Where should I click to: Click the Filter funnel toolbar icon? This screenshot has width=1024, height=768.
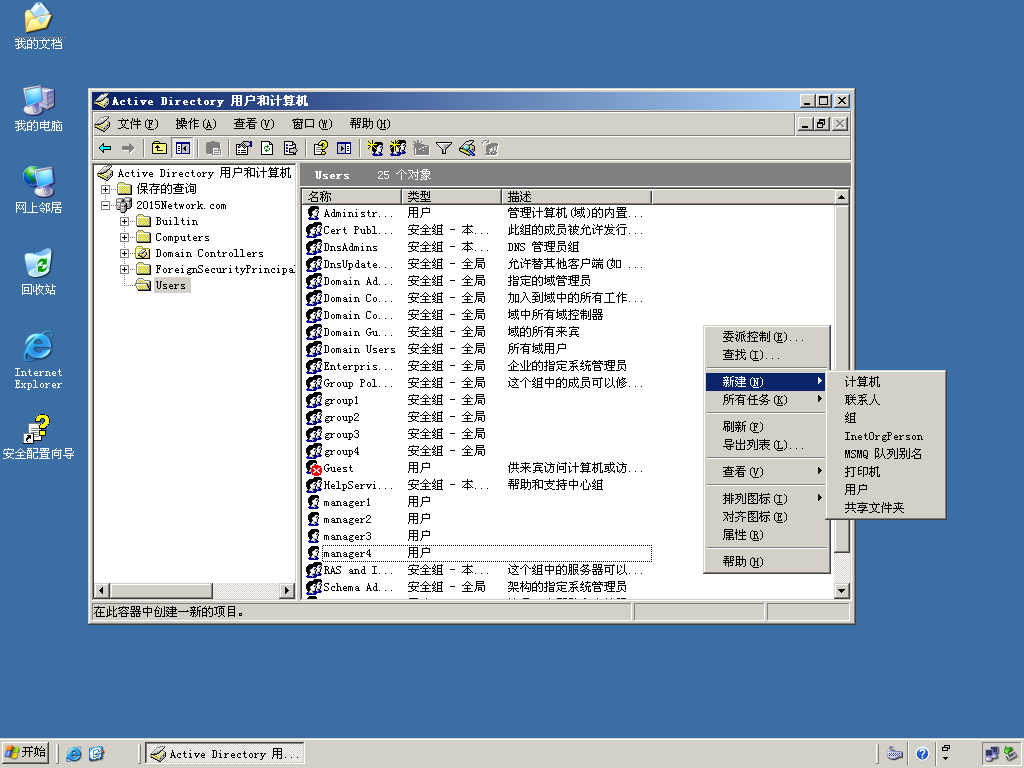click(x=444, y=148)
